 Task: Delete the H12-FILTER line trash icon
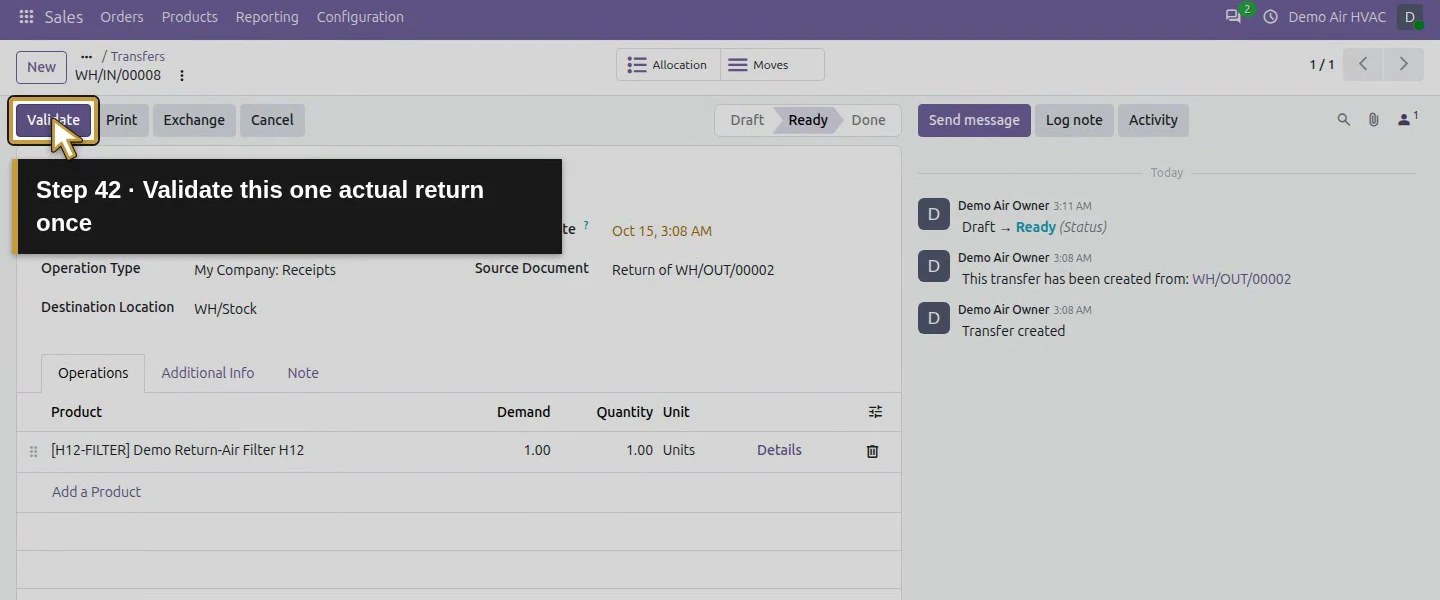872,451
